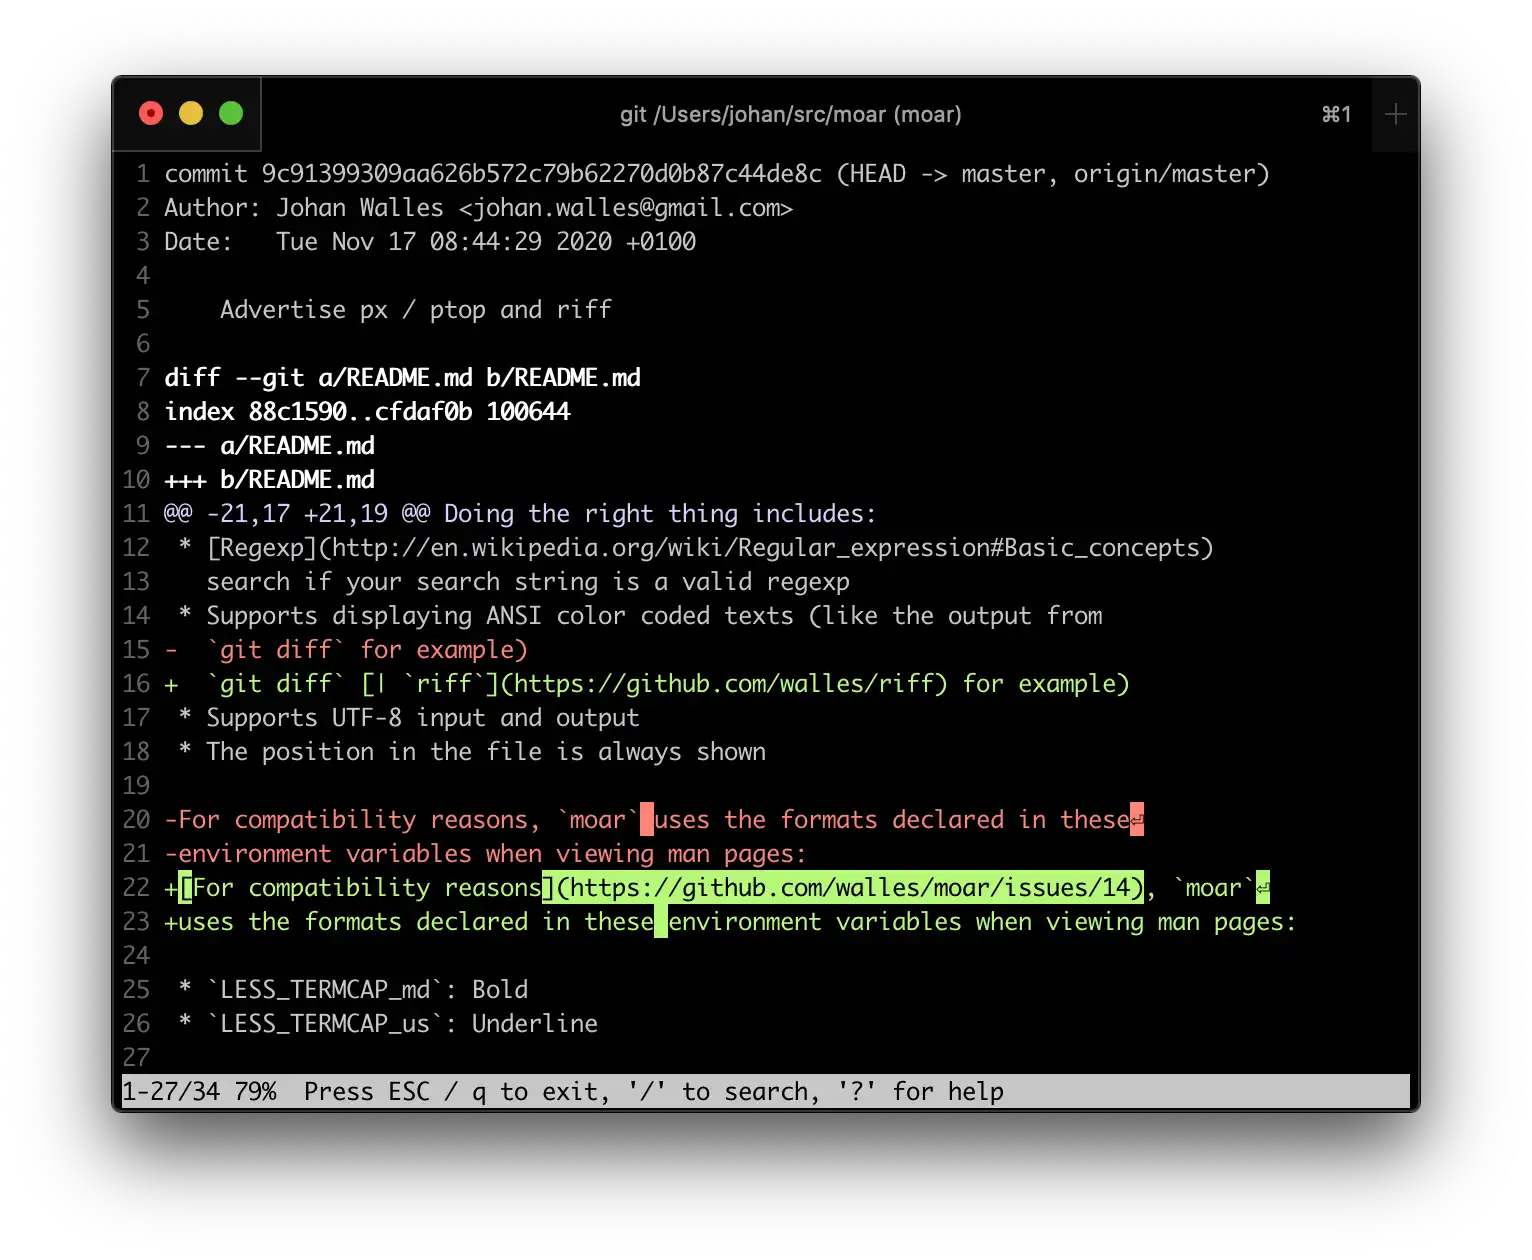
Task: Click the Wikipedia Regular_expression URL
Action: (x=765, y=548)
